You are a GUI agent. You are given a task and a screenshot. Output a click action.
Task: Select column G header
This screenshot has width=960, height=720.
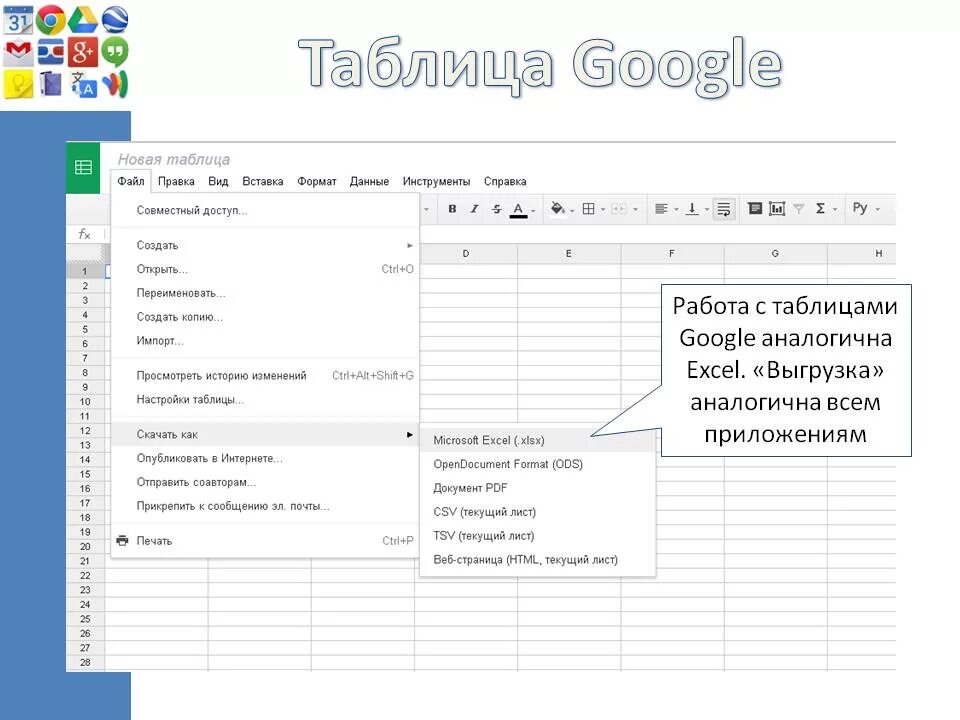[775, 253]
